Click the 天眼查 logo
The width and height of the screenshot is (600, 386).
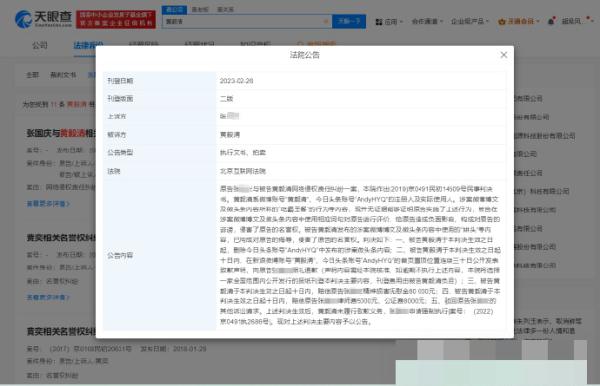pos(43,19)
